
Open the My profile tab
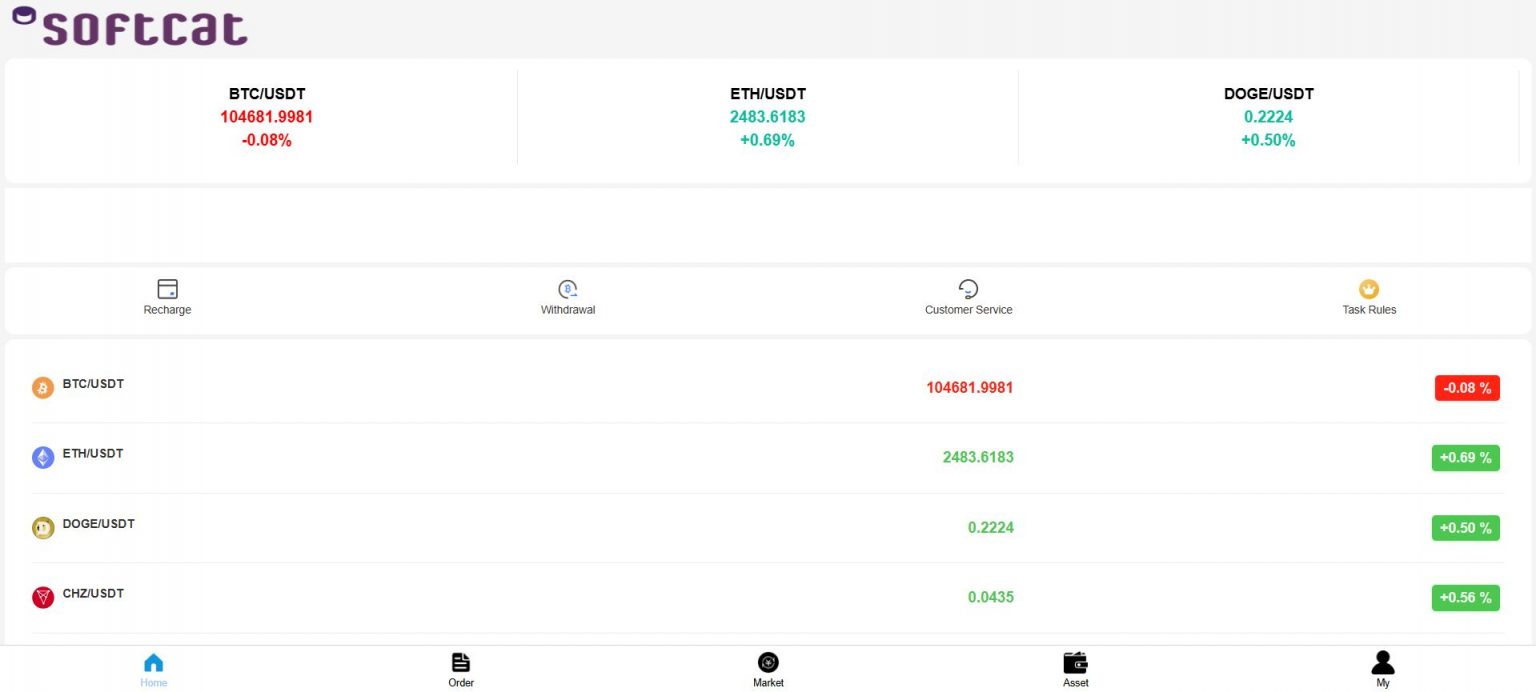tap(1383, 669)
